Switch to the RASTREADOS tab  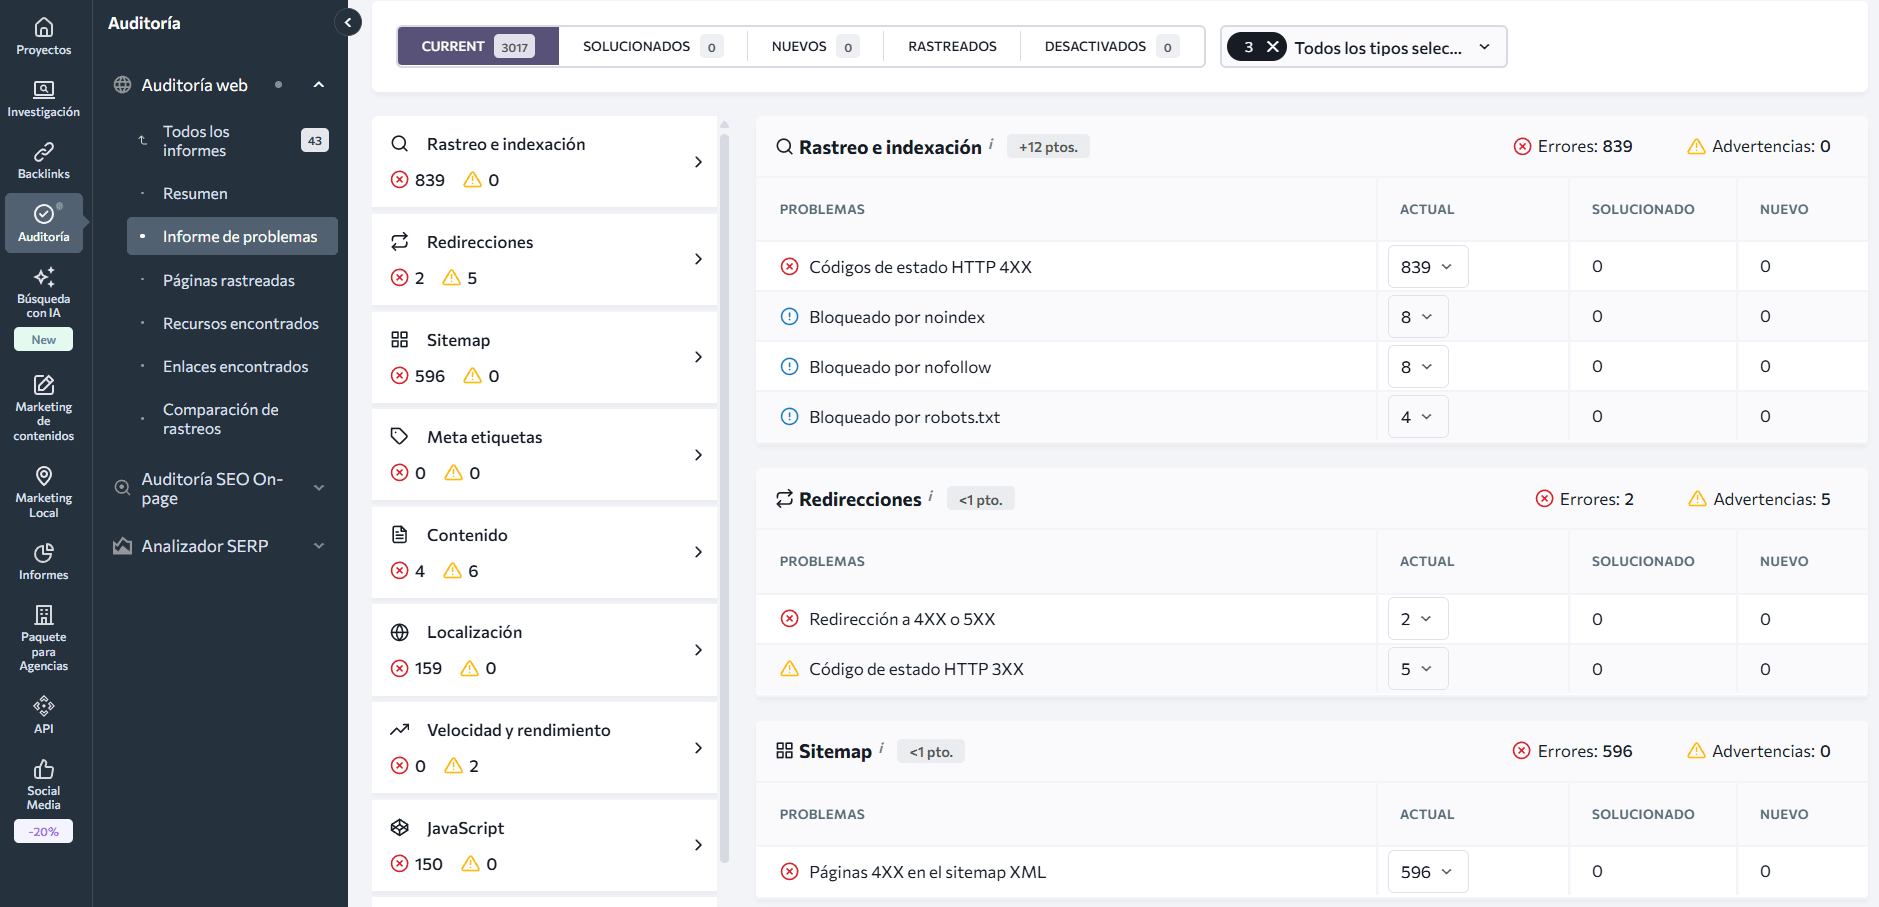point(952,47)
